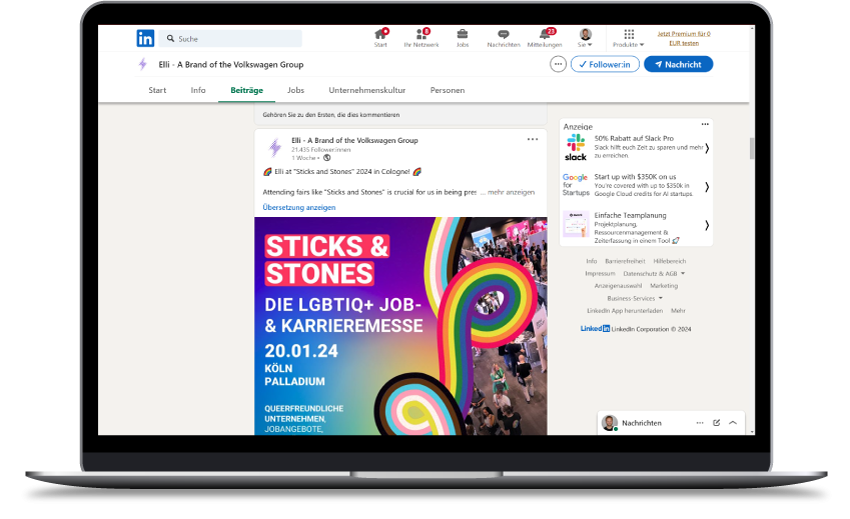This screenshot has height=519, width=850.
Task: Open the Unternehmenskultur tab
Action: point(367,90)
